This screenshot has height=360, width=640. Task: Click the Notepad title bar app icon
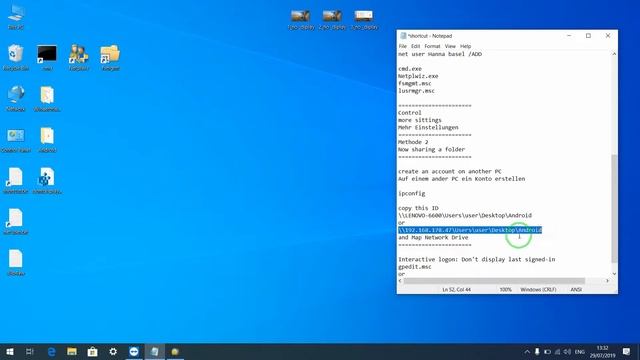pyautogui.click(x=403, y=36)
